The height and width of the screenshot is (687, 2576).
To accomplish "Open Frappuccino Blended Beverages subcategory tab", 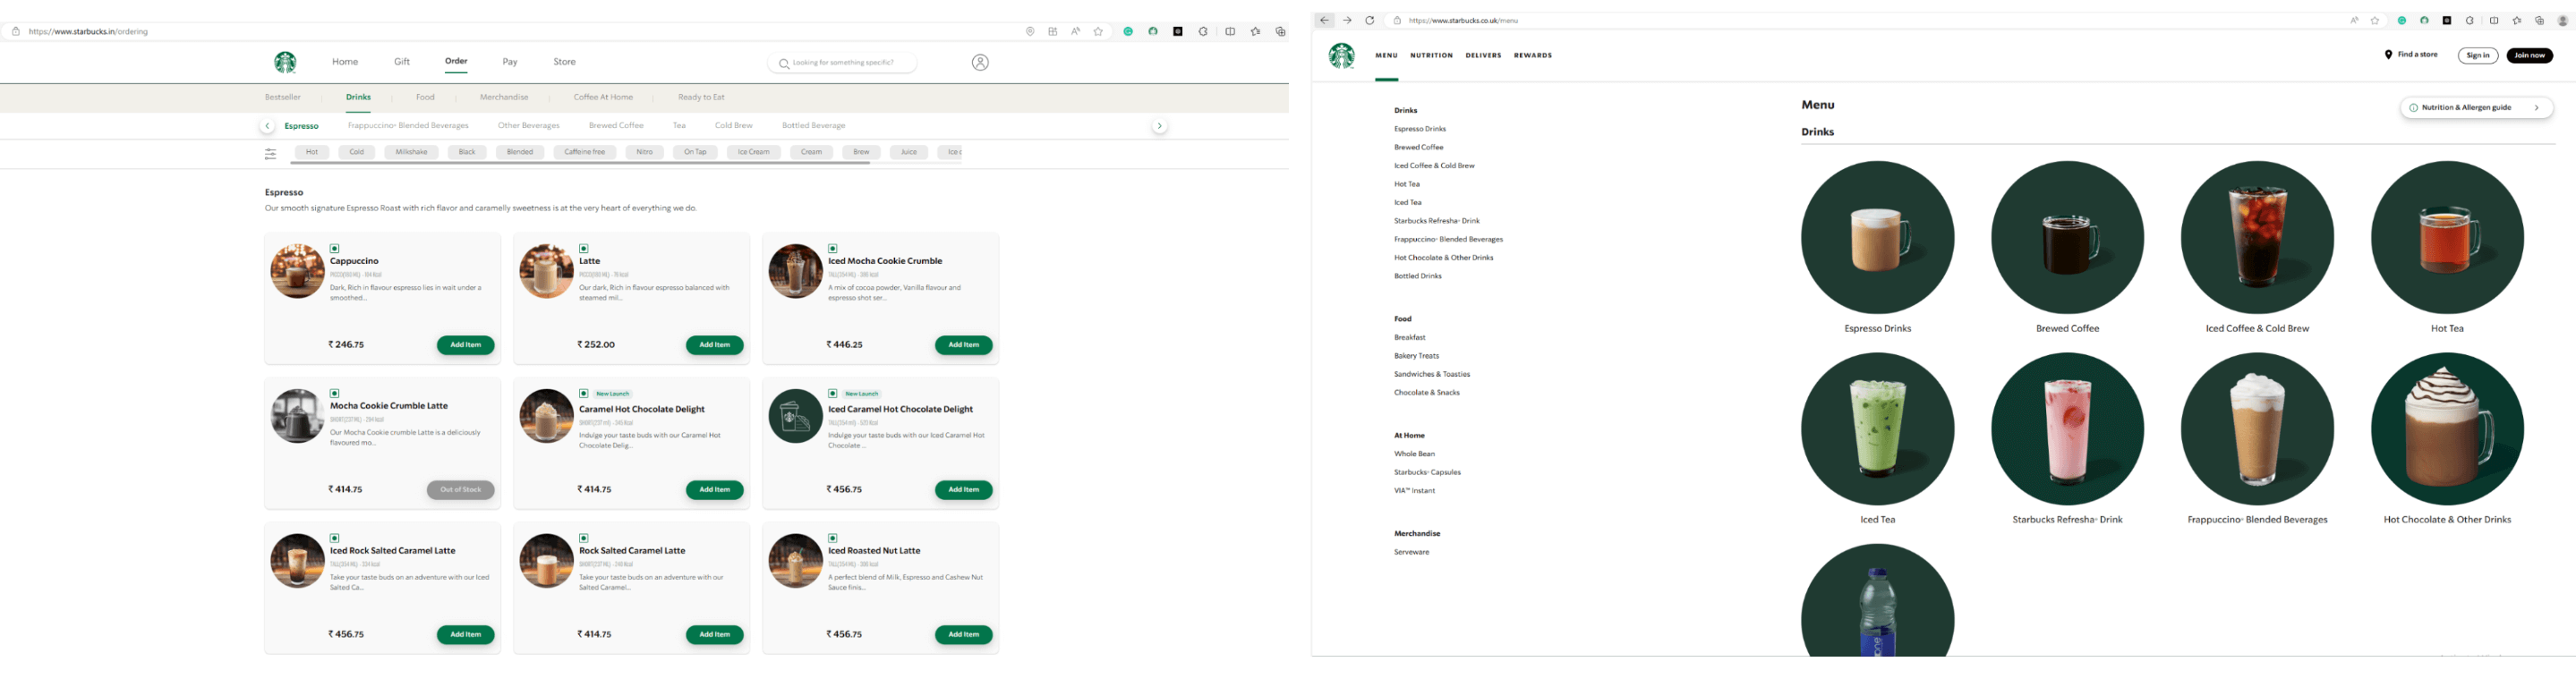I will coord(408,126).
